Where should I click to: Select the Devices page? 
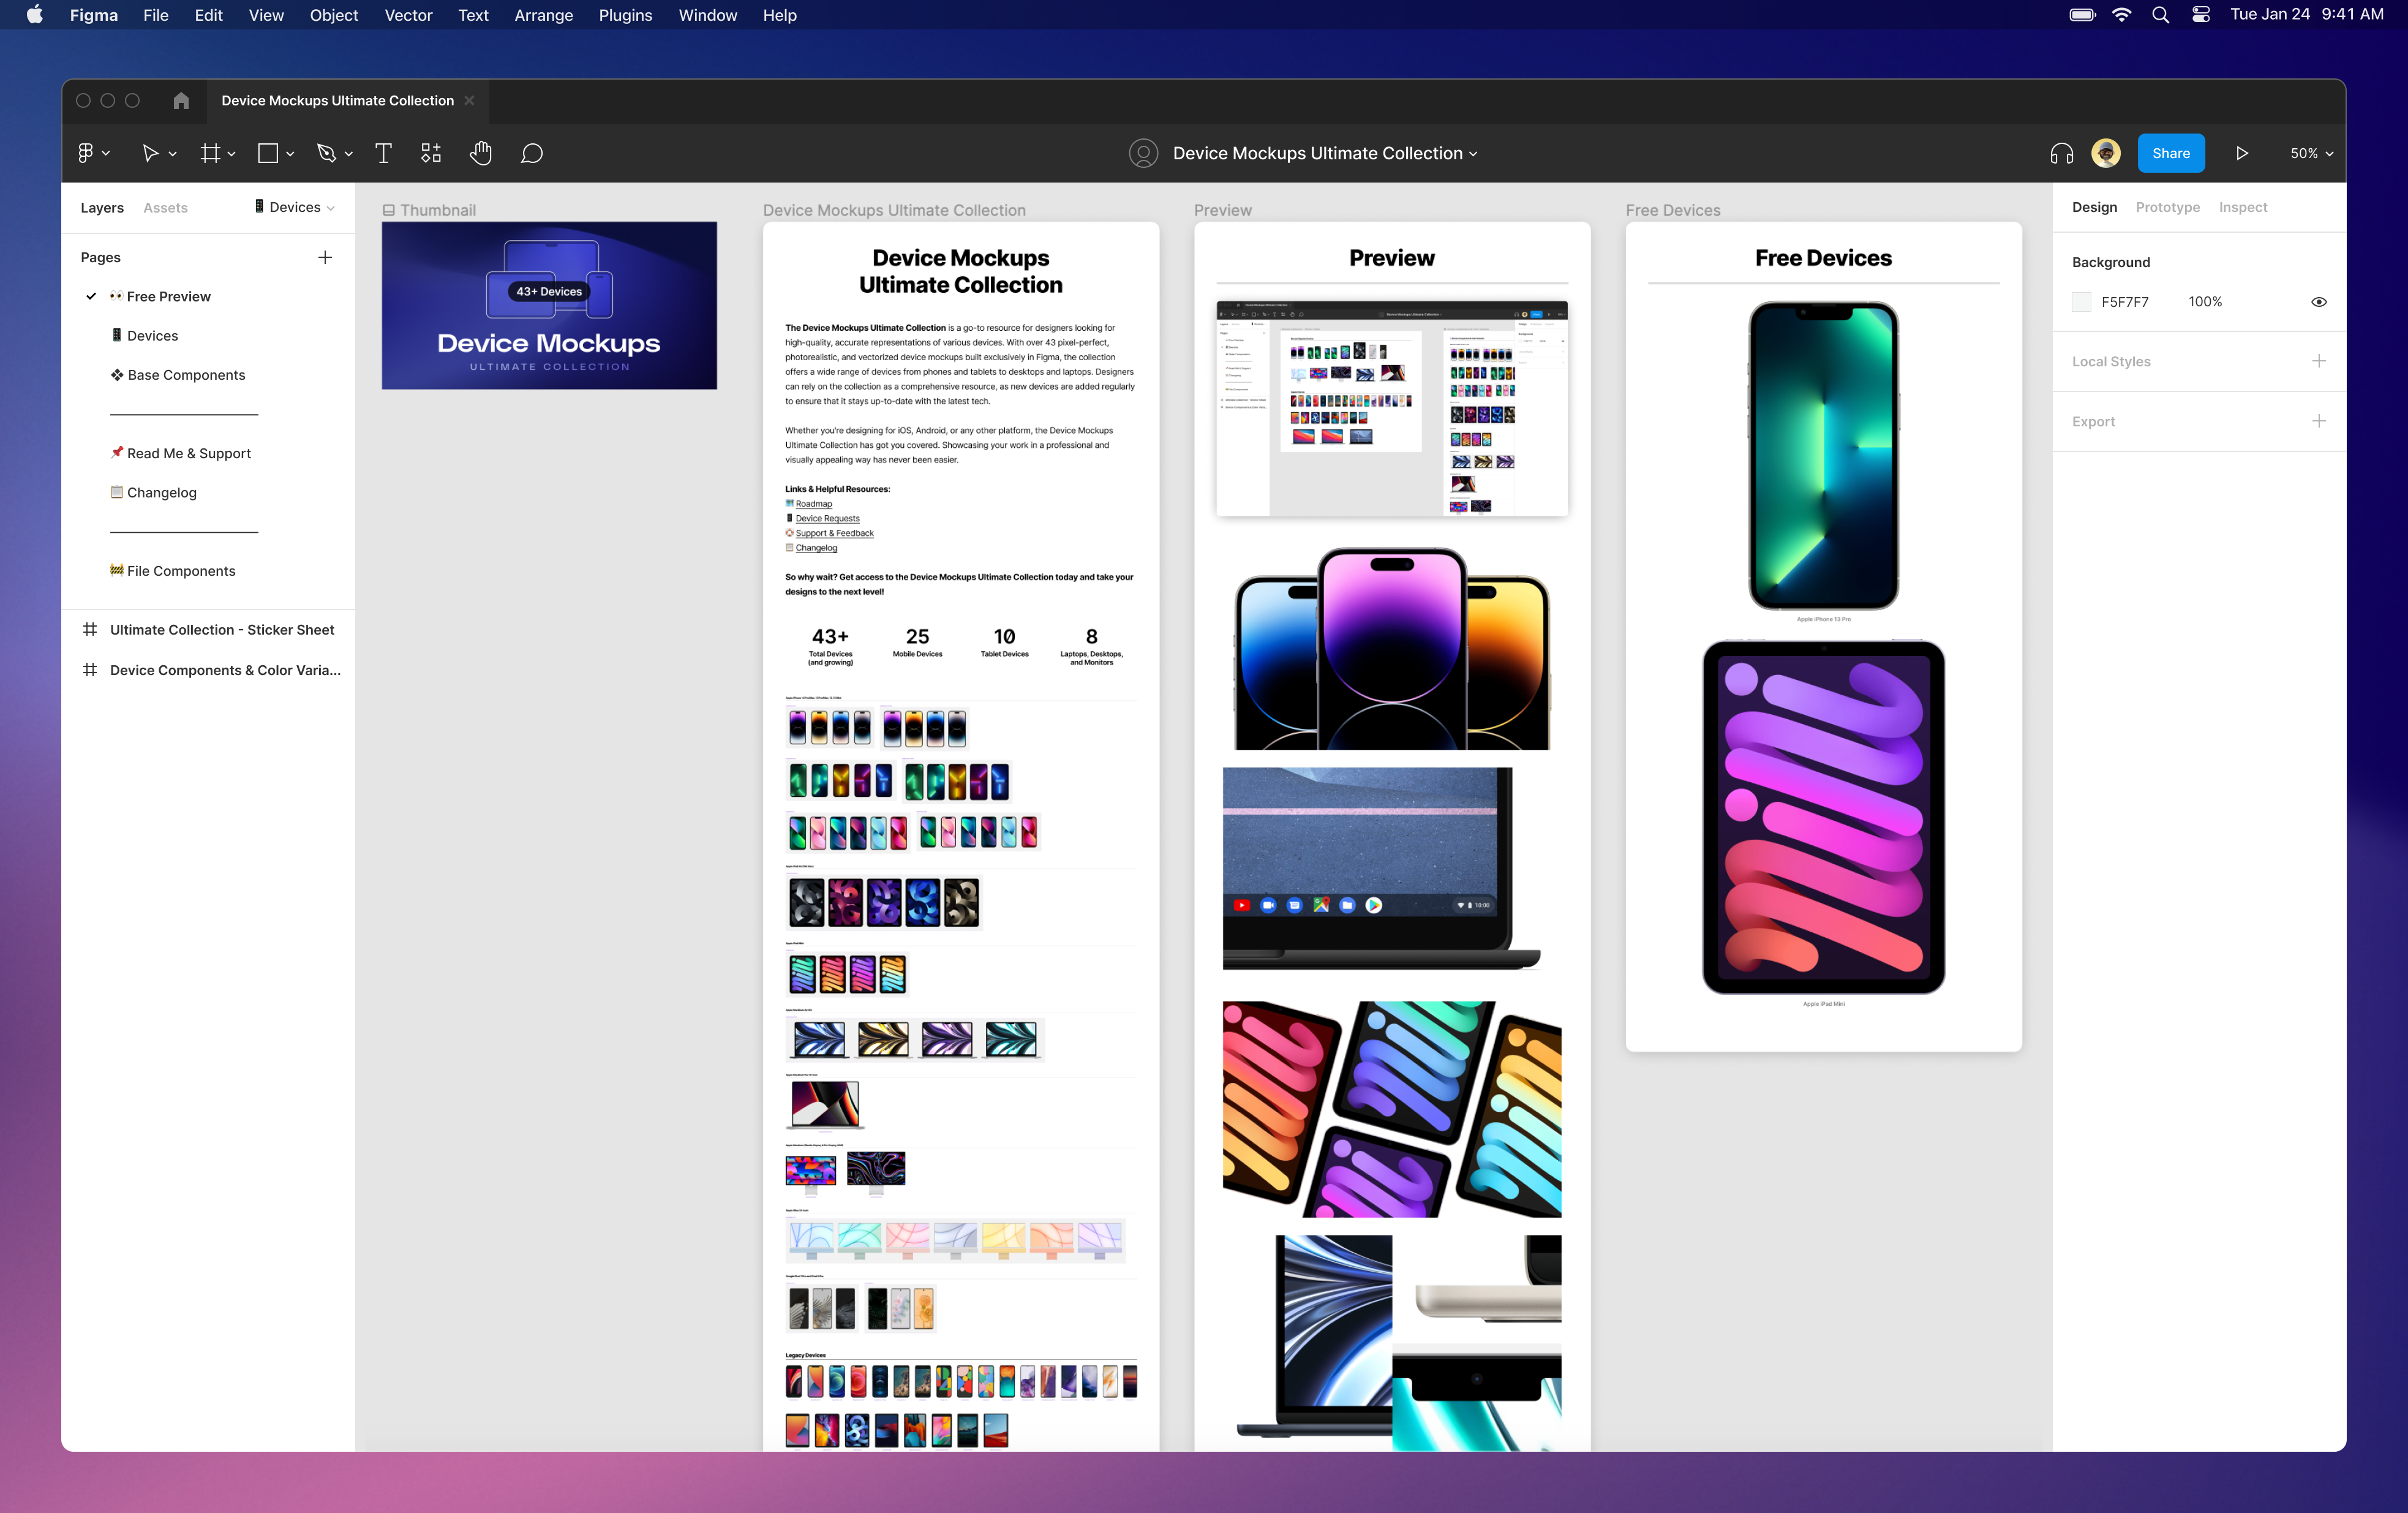[144, 336]
